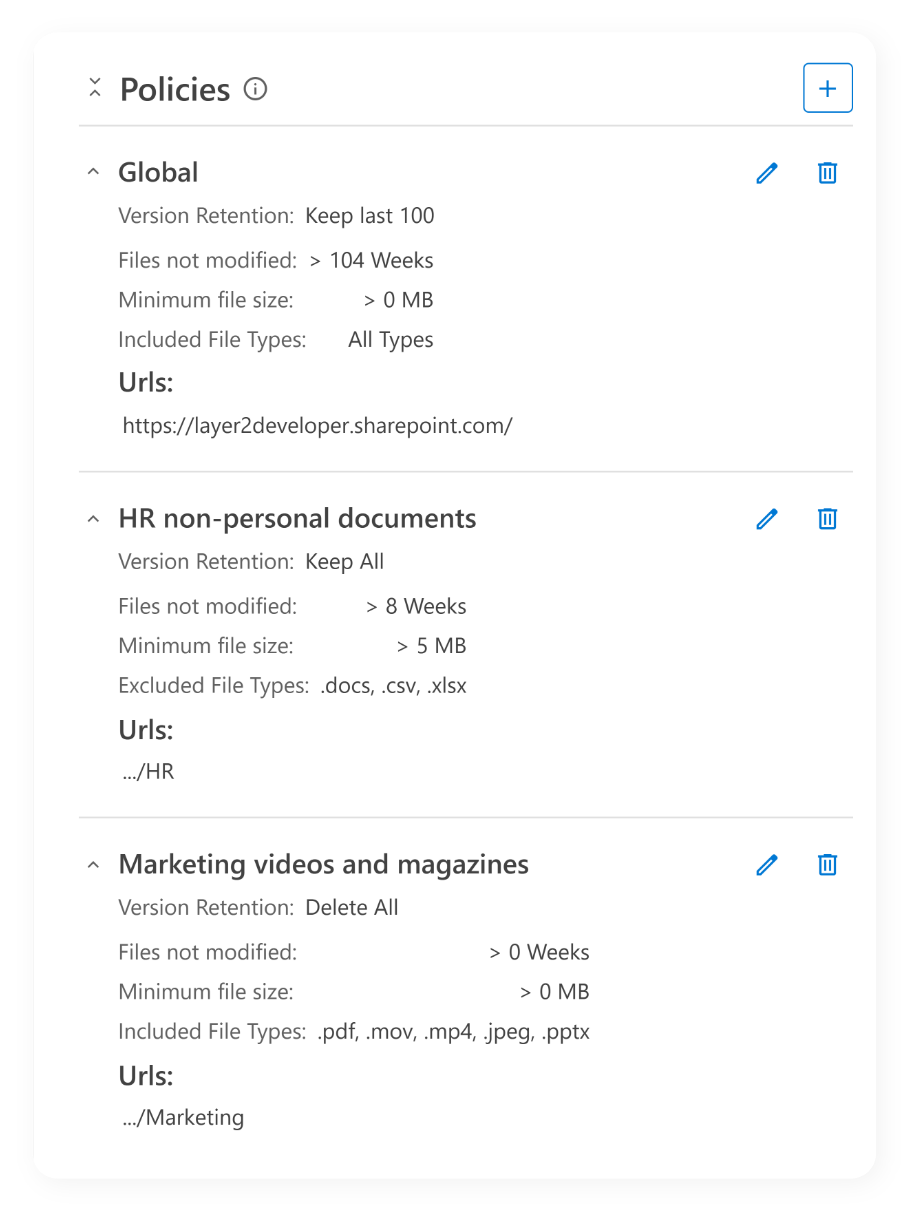Click the Keep last 100 retention value
The width and height of the screenshot is (919, 1221).
369,216
